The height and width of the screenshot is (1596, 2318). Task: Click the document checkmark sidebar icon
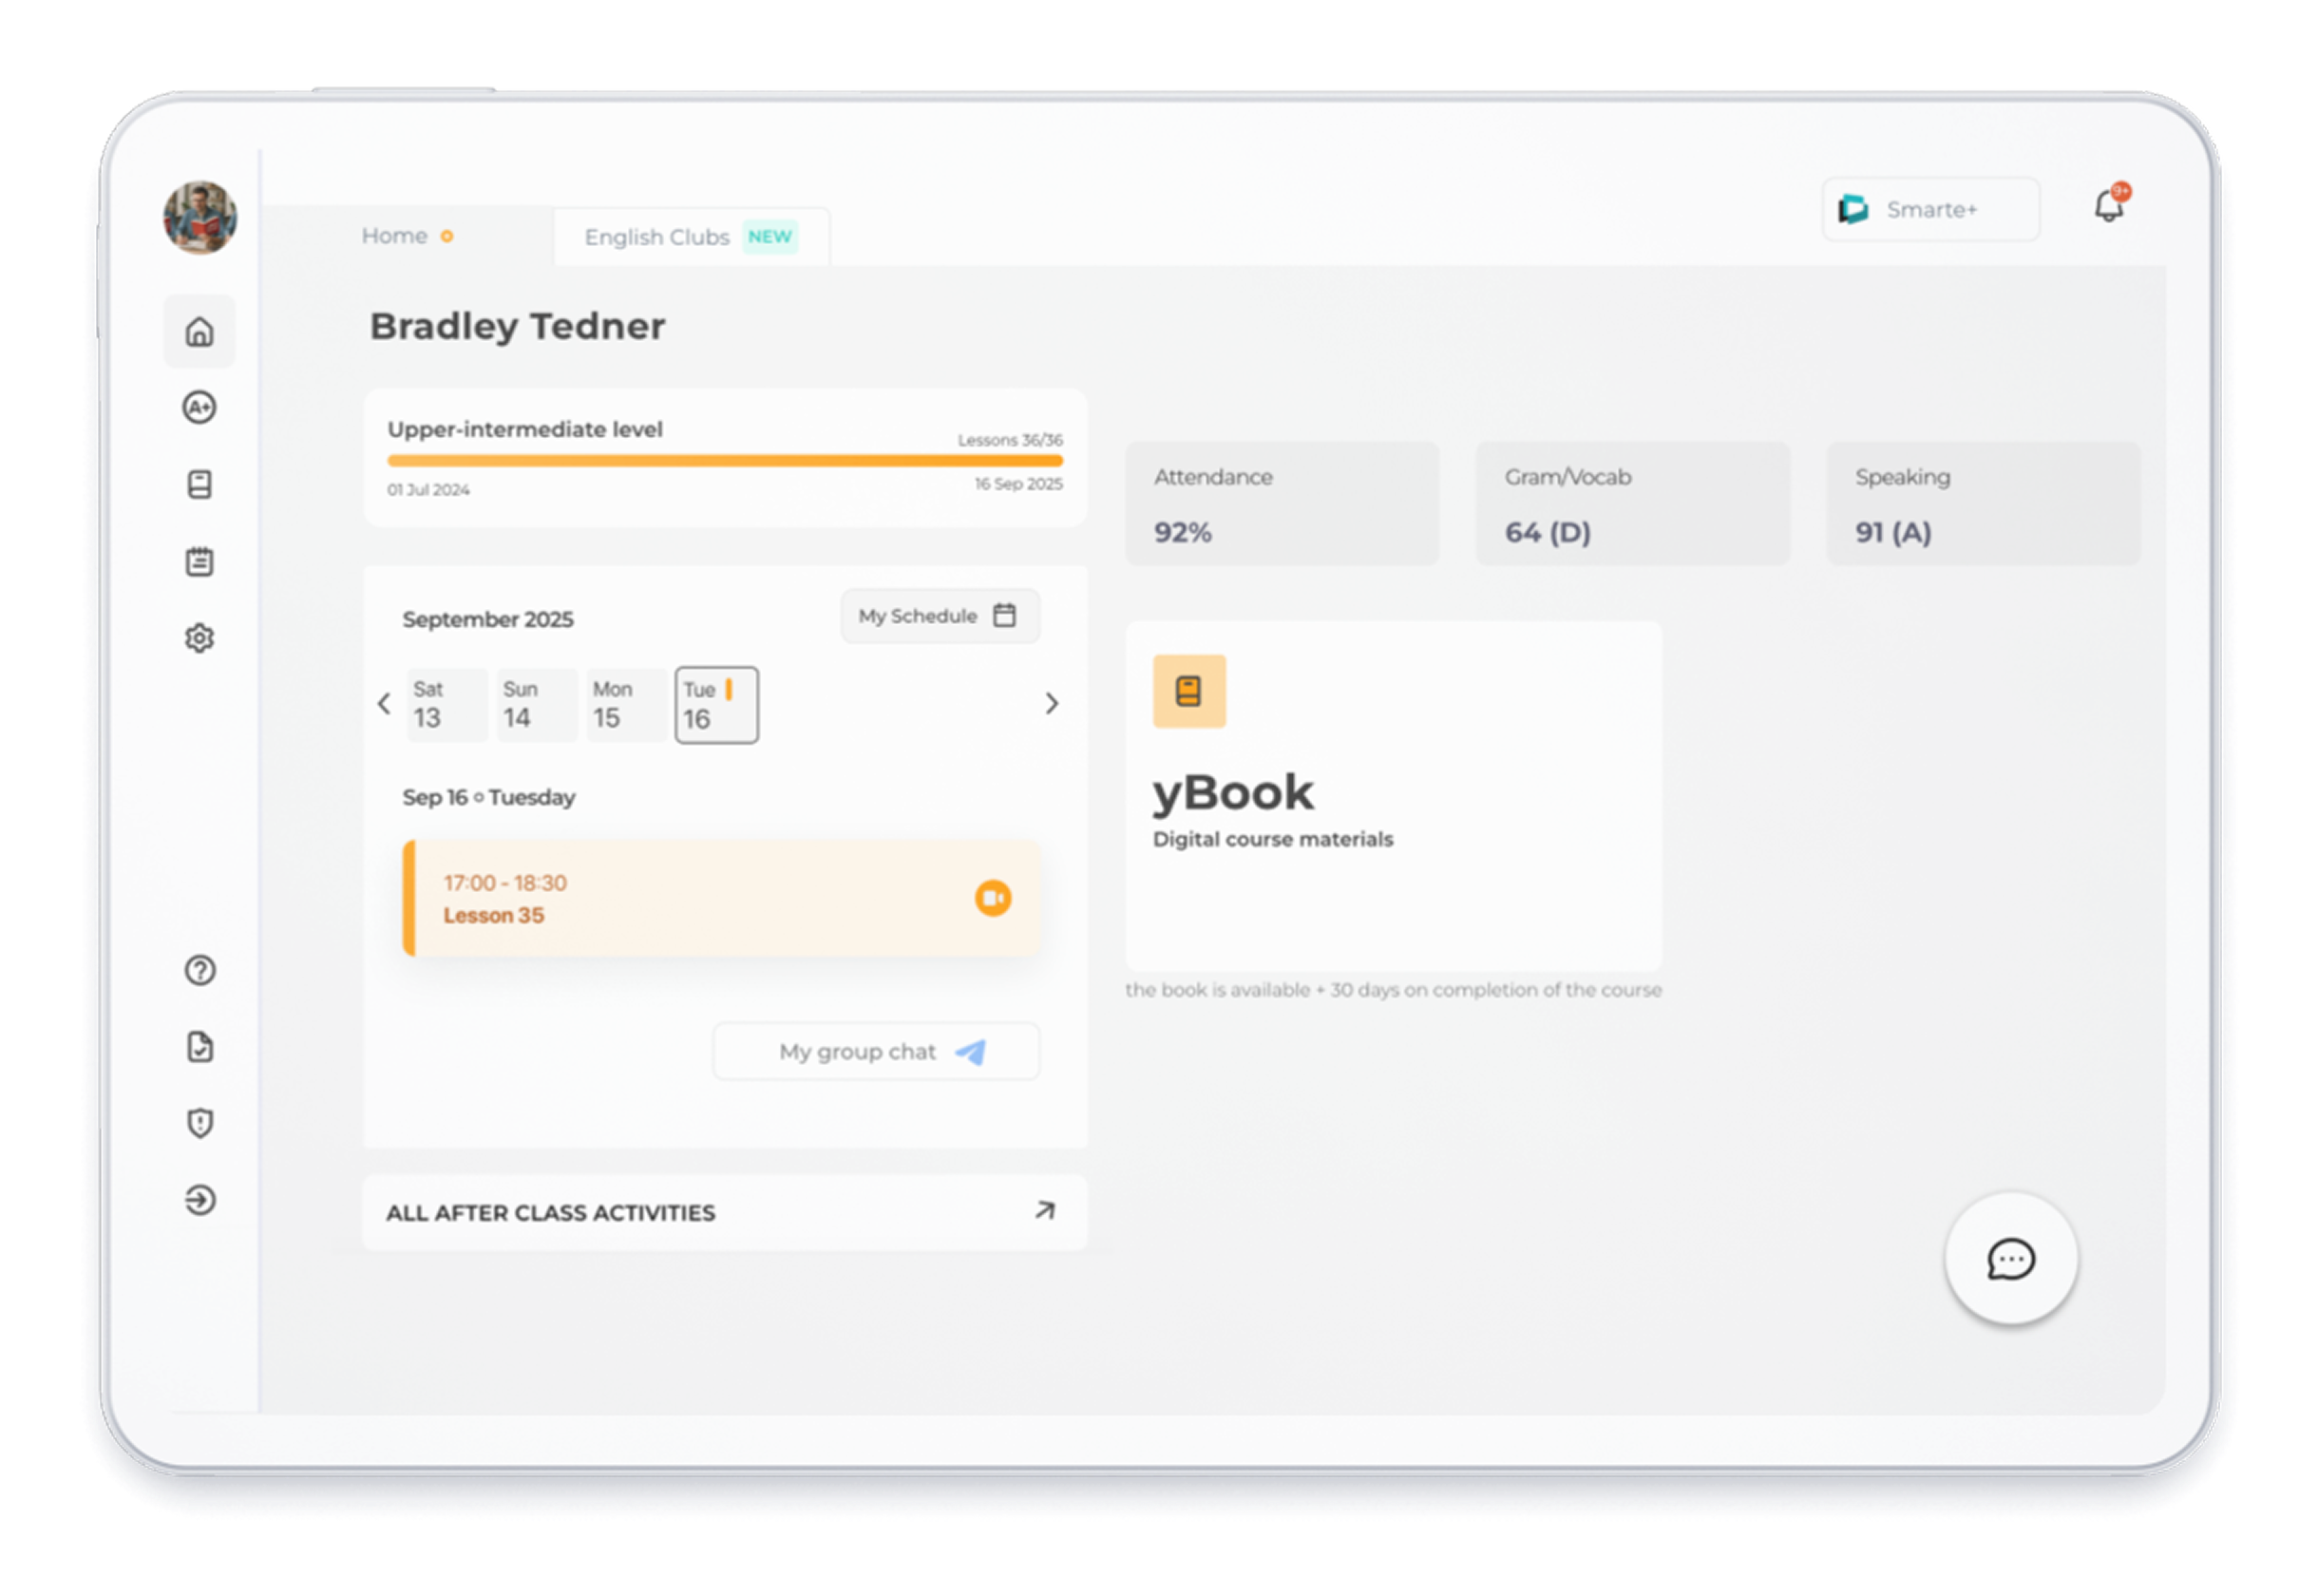(x=200, y=1047)
